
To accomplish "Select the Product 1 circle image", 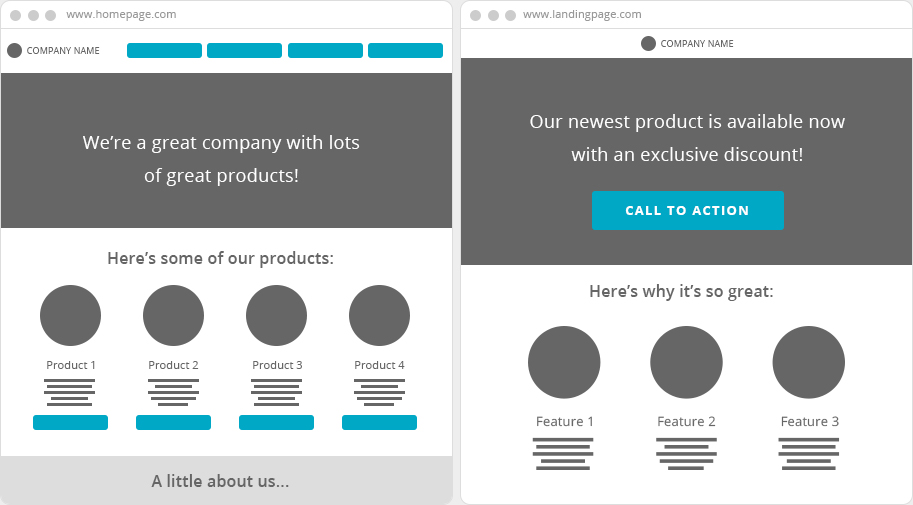I will coord(70,316).
